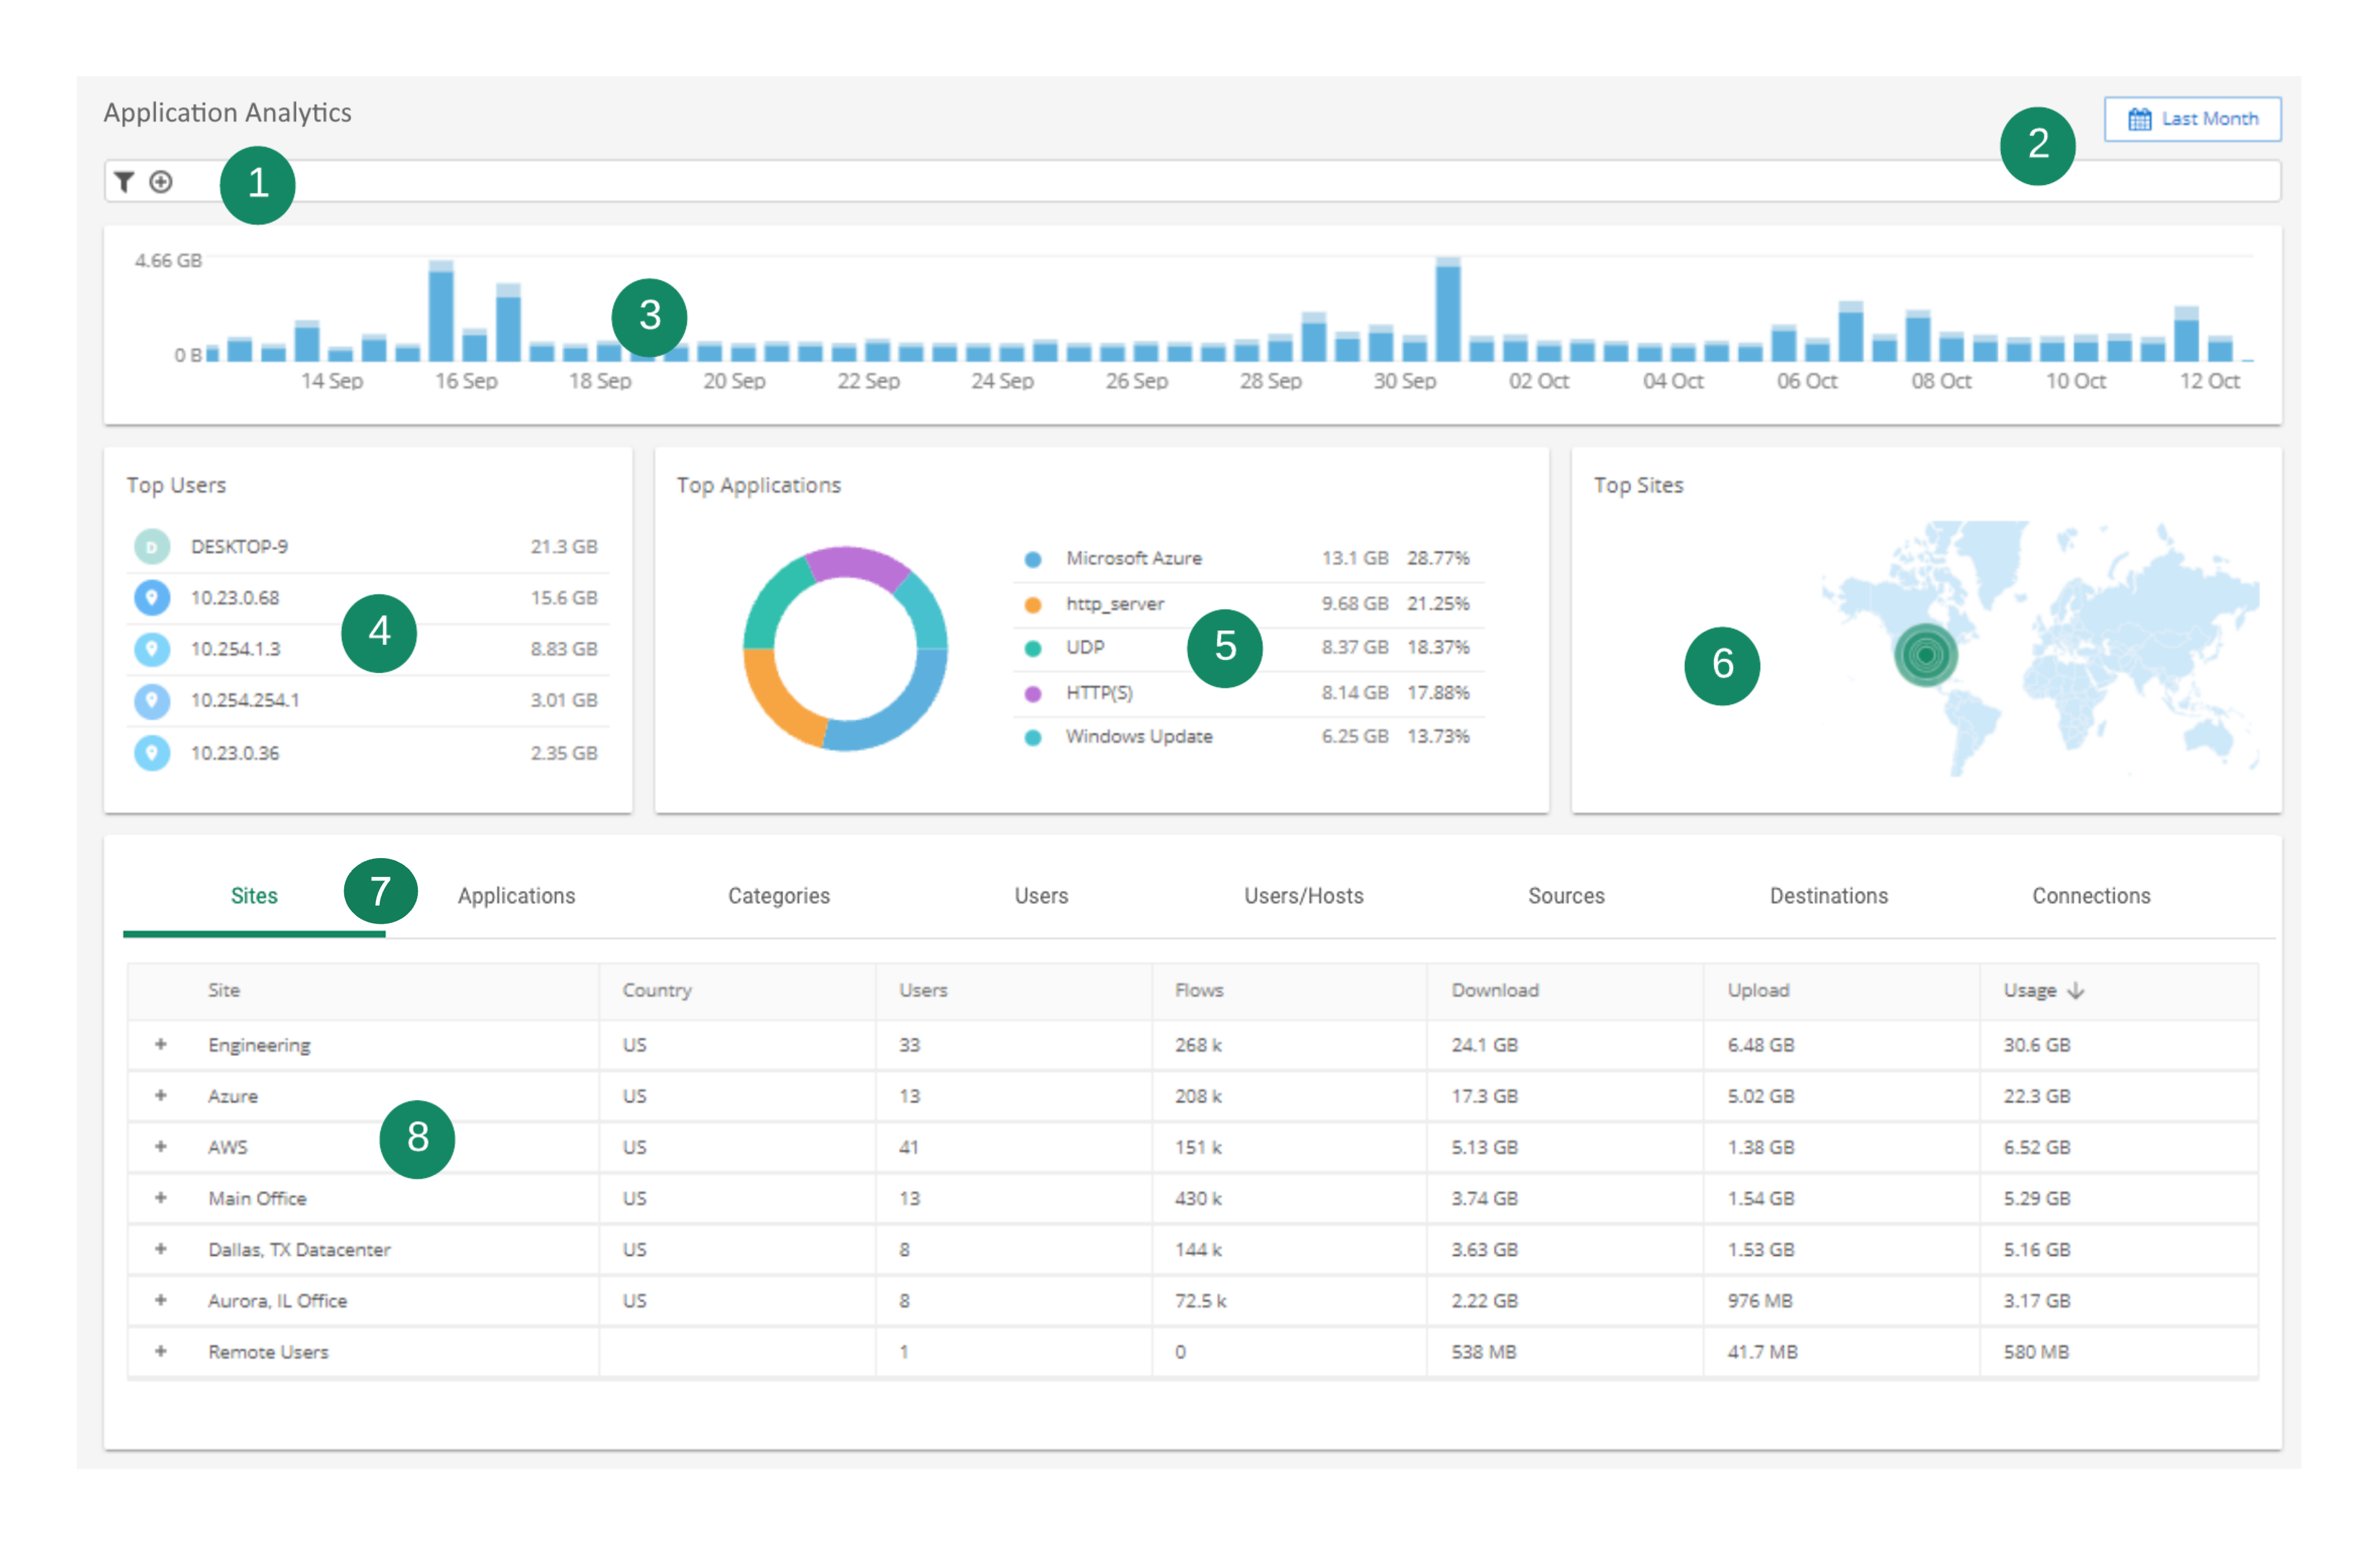
Task: Open the Users/Hosts tab
Action: click(x=1303, y=896)
